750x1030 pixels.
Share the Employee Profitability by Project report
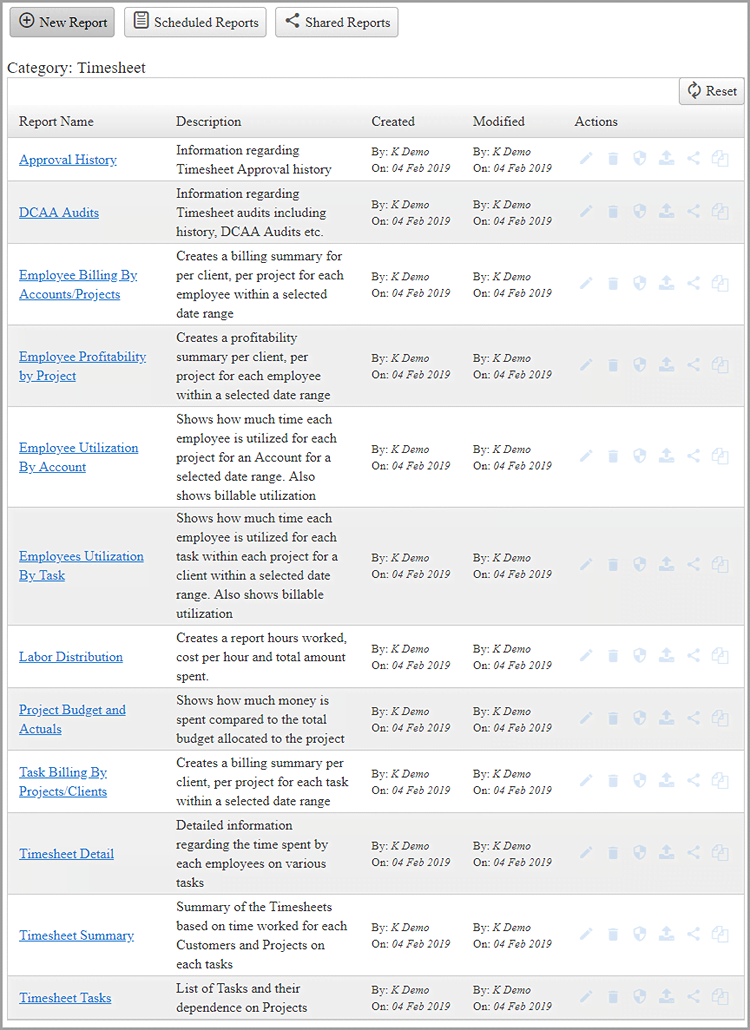[x=693, y=366]
